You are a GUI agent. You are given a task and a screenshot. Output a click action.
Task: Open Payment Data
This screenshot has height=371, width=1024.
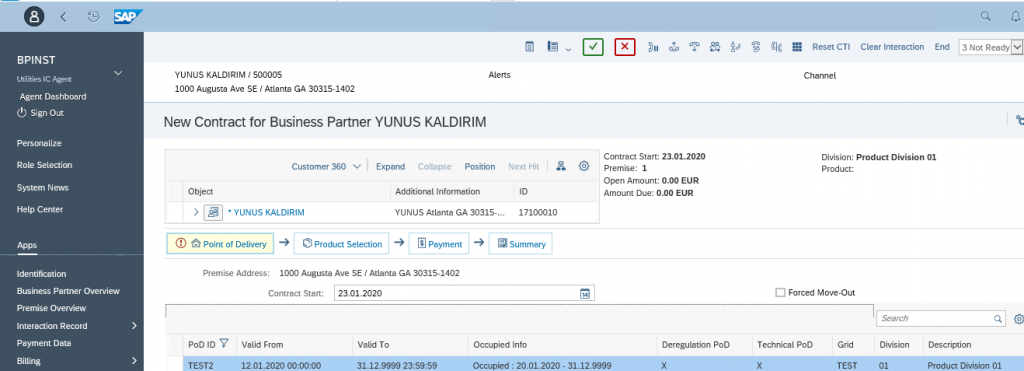[44, 343]
